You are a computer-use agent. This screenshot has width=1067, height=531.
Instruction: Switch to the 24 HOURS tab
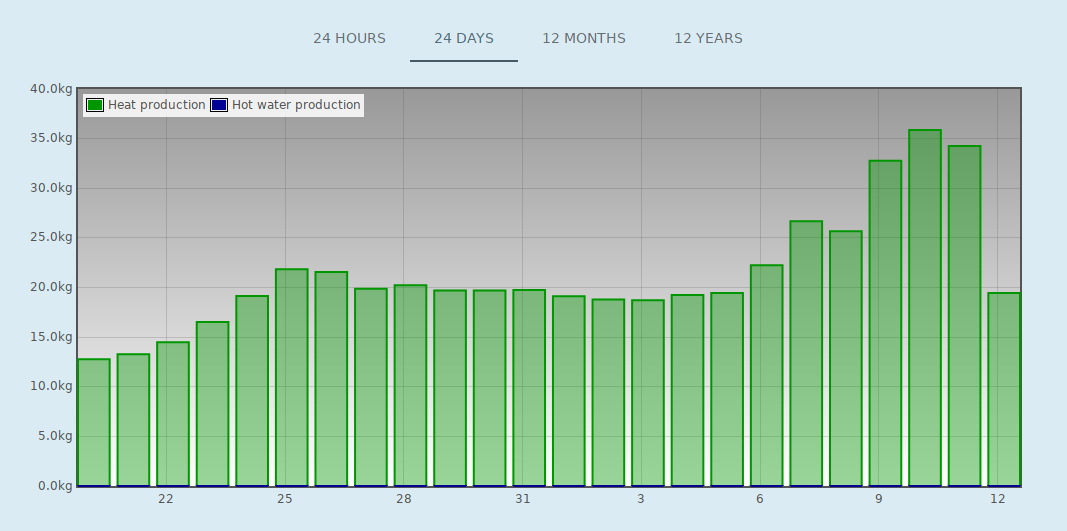349,39
